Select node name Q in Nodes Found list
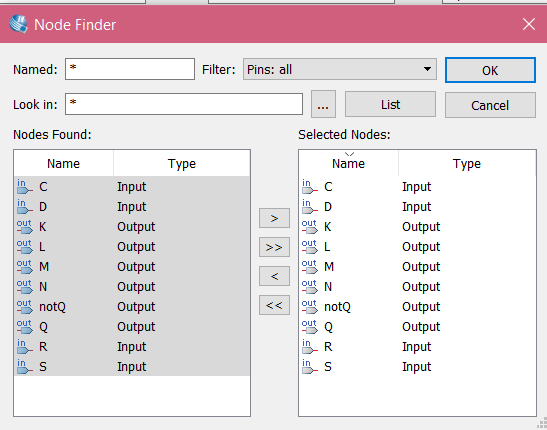 click(43, 327)
